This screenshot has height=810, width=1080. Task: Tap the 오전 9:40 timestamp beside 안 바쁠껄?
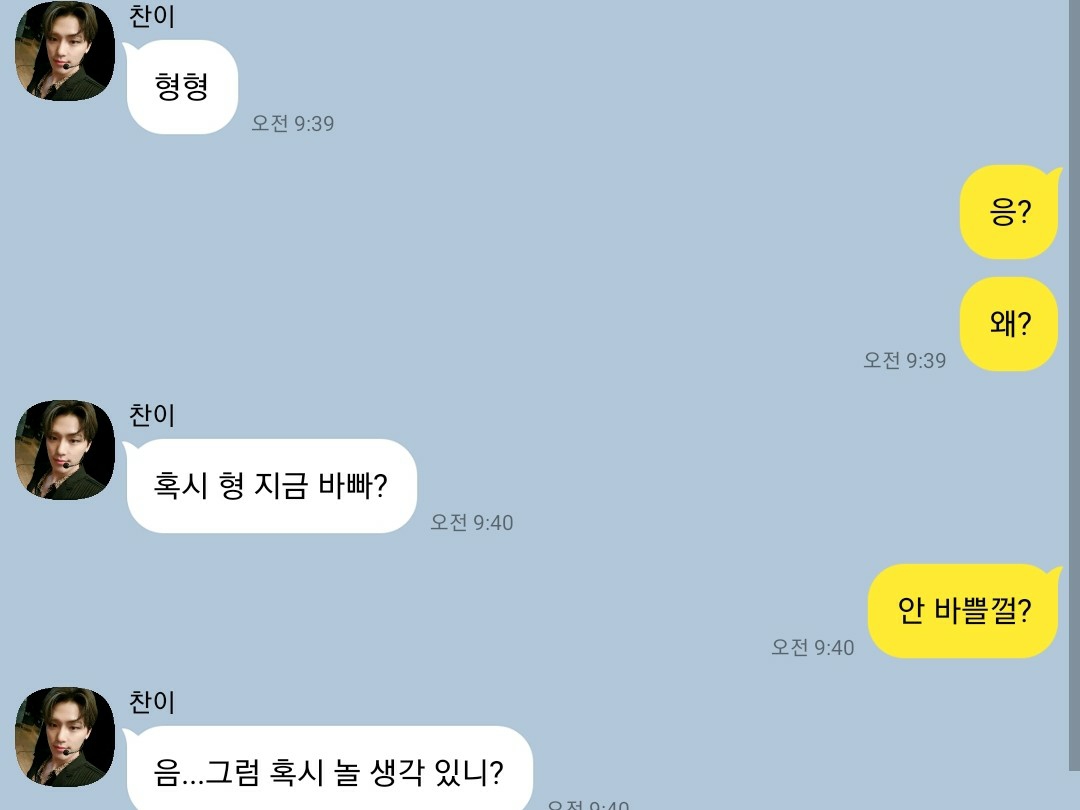pos(813,647)
